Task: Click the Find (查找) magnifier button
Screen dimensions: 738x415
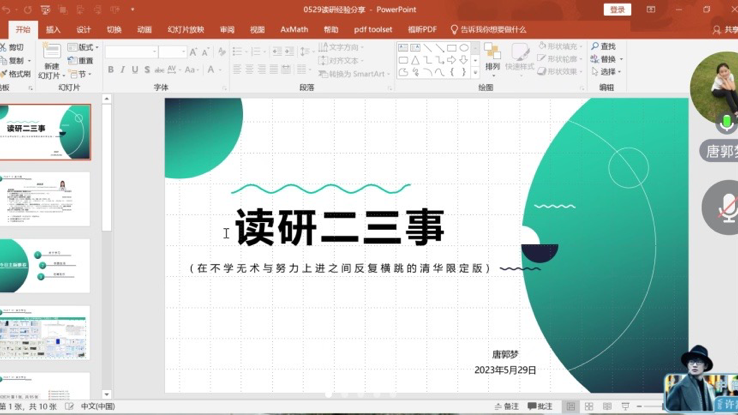Action: [603, 46]
